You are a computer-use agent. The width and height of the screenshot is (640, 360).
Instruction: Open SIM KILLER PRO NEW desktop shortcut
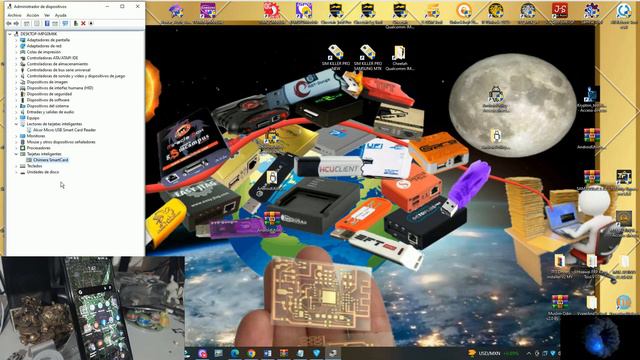(x=336, y=58)
